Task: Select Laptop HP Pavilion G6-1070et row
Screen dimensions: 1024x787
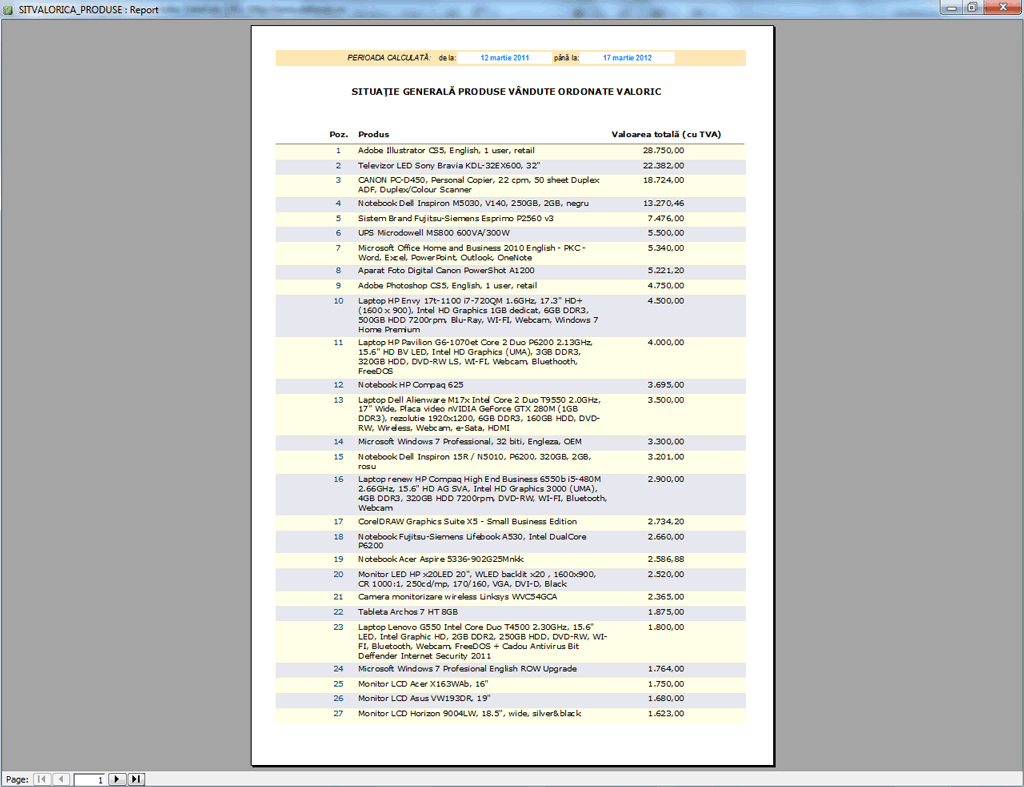Action: pos(510,357)
